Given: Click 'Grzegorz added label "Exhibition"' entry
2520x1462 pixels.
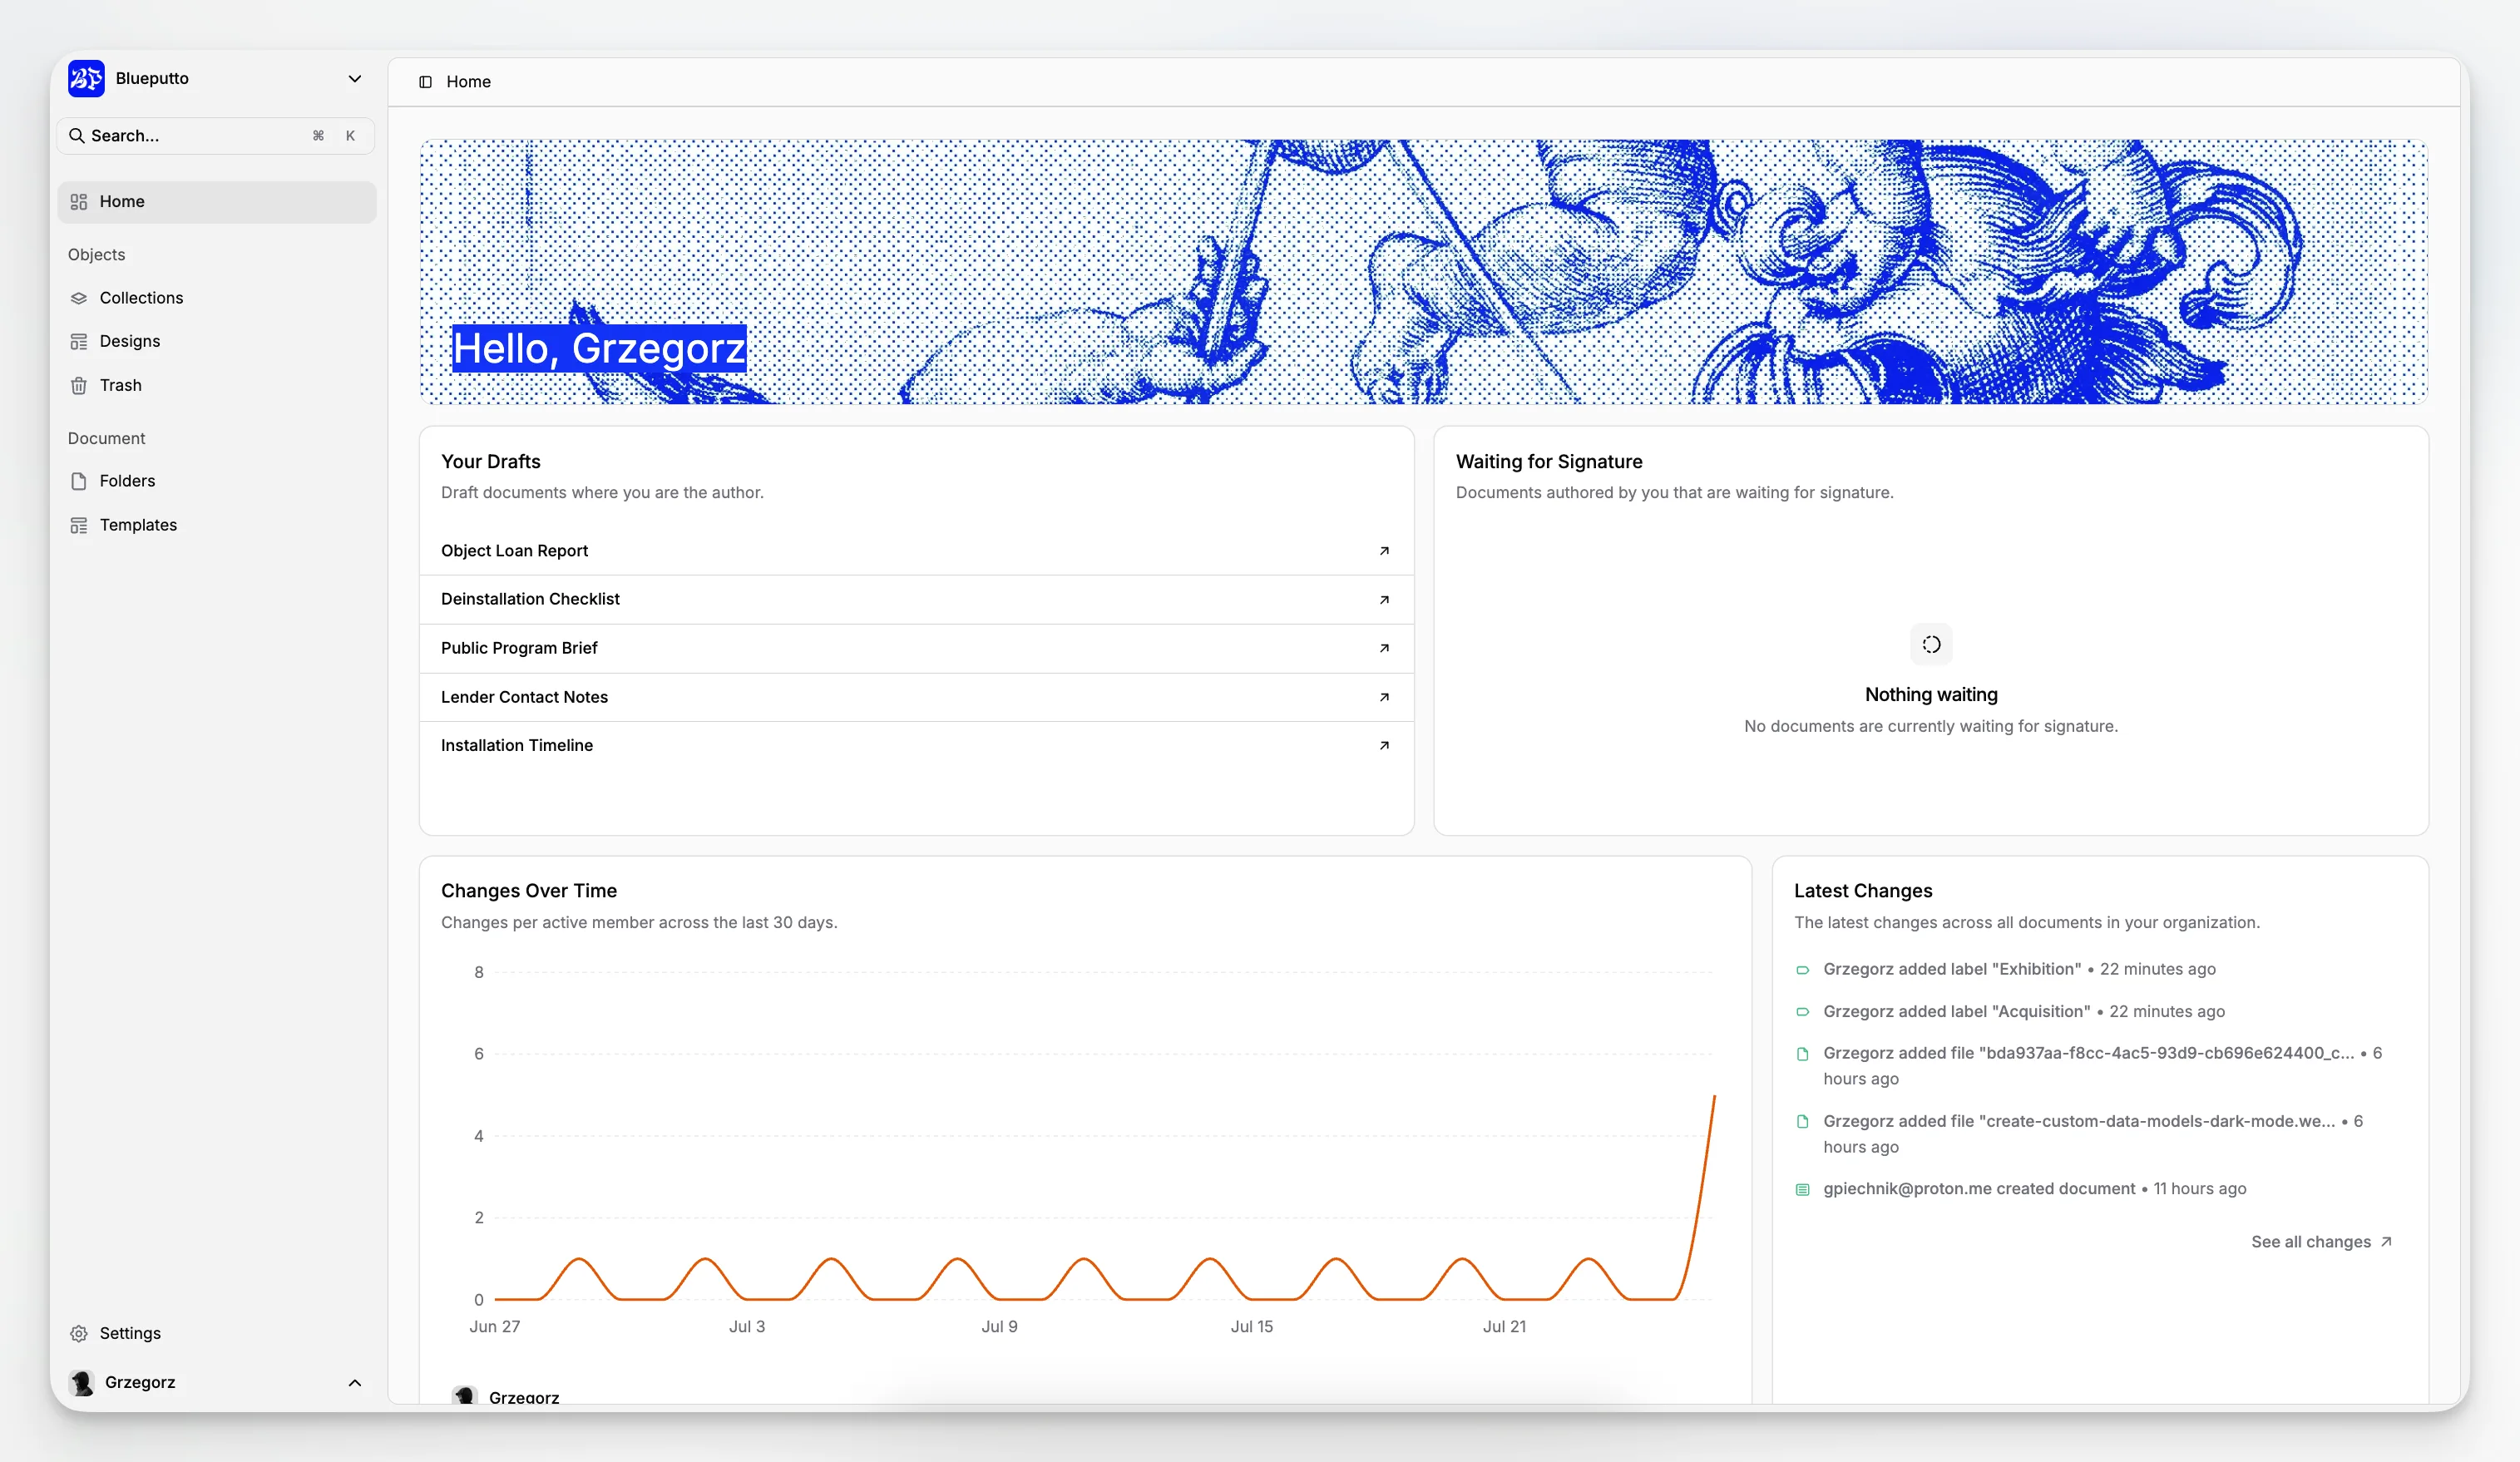Looking at the screenshot, I should point(2019,969).
